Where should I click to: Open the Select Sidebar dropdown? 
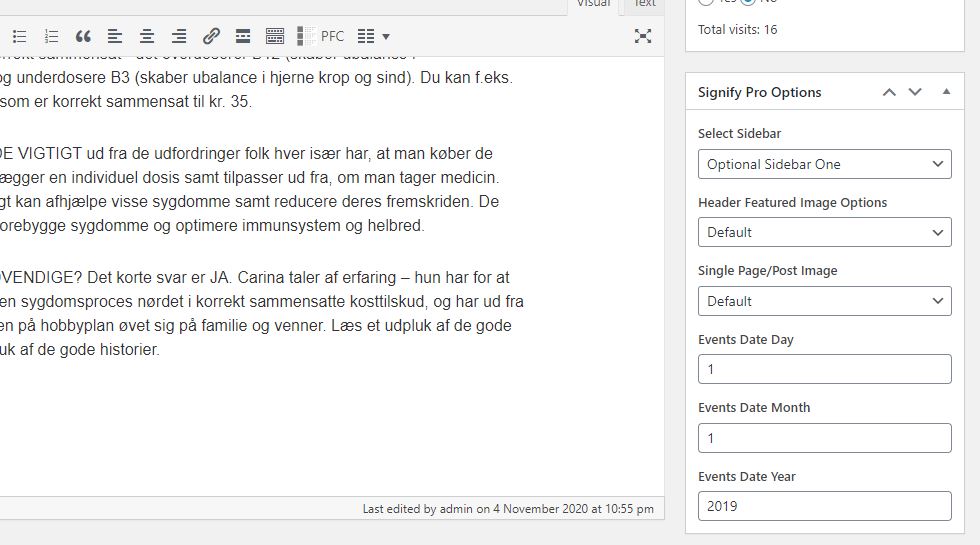[x=824, y=164]
